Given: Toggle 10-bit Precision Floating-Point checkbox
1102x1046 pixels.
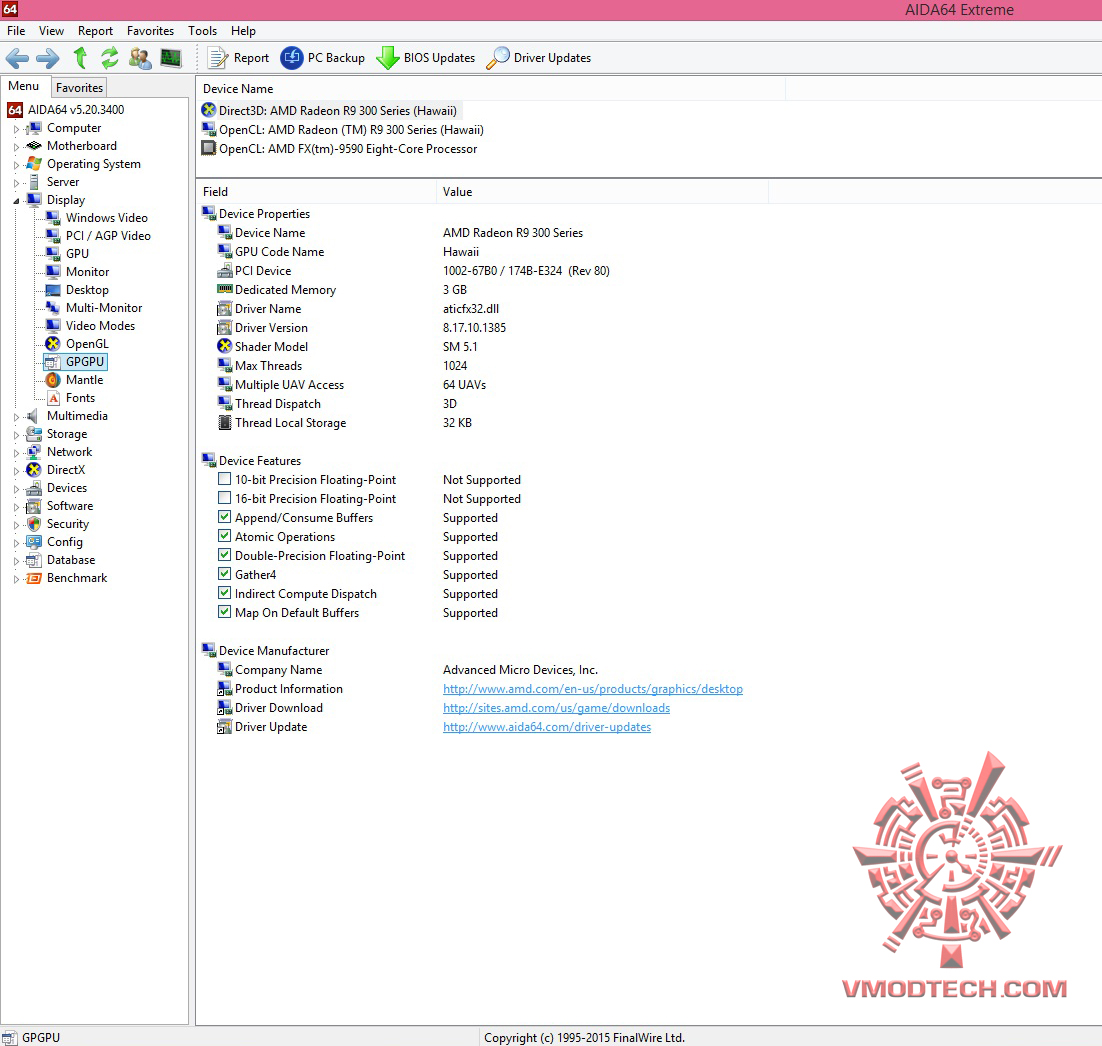Looking at the screenshot, I should [224, 479].
